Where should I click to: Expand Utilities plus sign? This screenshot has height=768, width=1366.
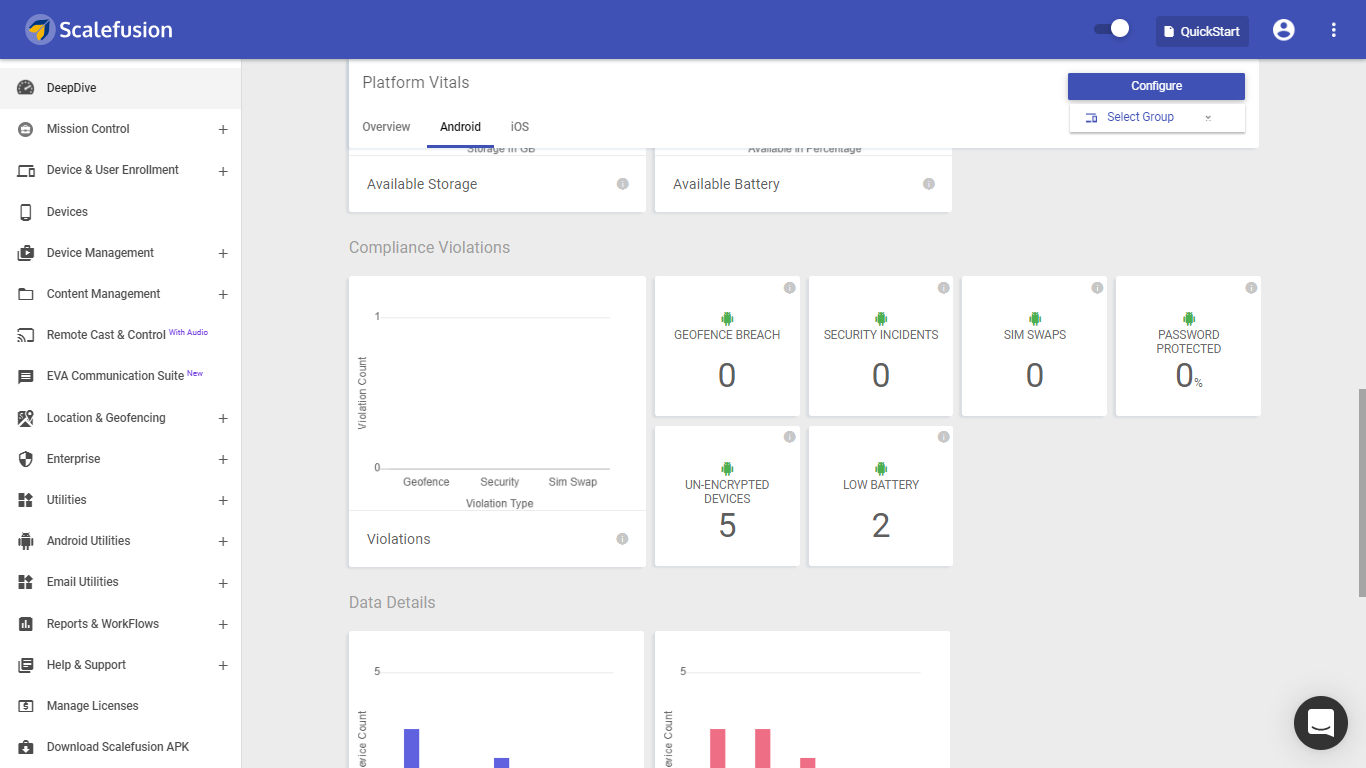[x=223, y=501]
